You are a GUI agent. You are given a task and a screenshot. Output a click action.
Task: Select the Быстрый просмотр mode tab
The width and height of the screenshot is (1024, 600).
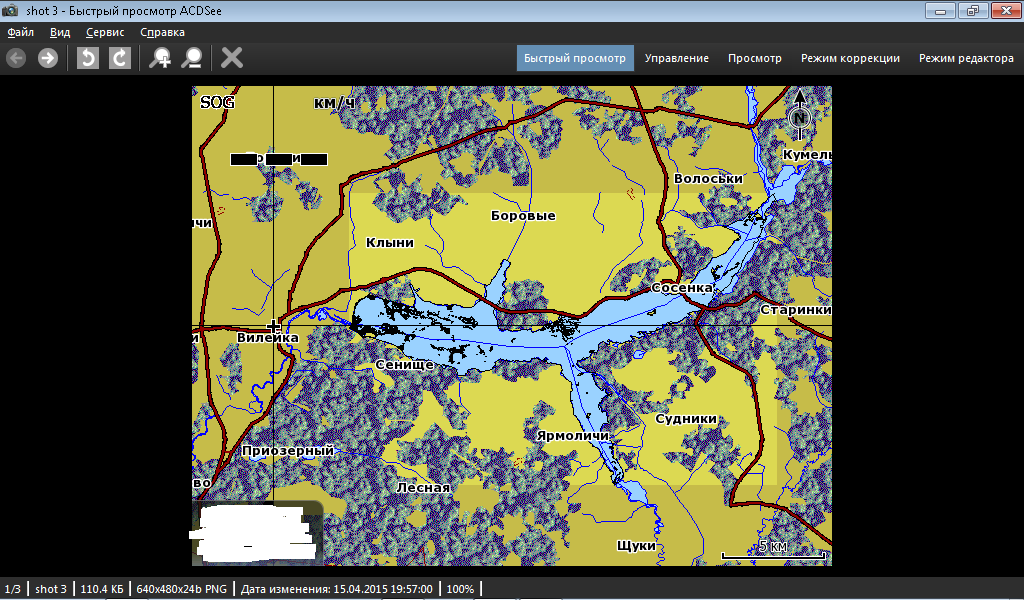click(x=575, y=58)
